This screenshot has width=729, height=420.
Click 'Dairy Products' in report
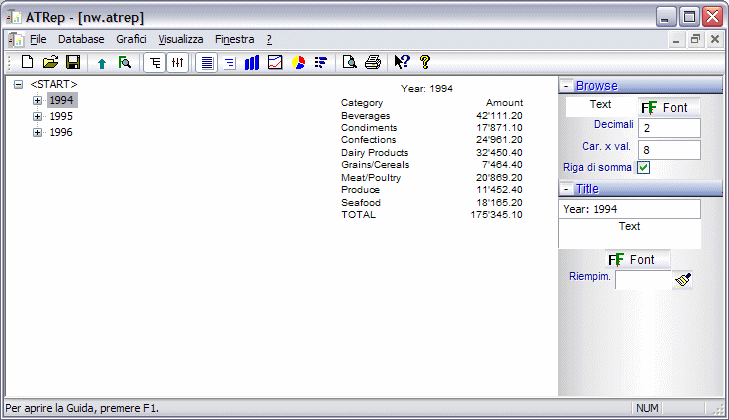tap(374, 153)
